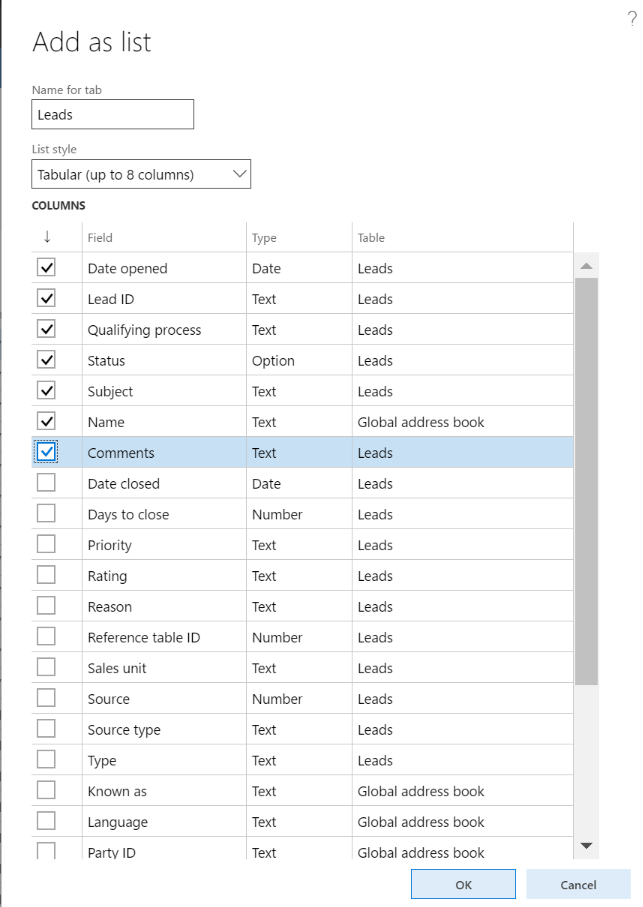Click the Table column header
The width and height of the screenshot is (643, 907).
pyautogui.click(x=371, y=238)
